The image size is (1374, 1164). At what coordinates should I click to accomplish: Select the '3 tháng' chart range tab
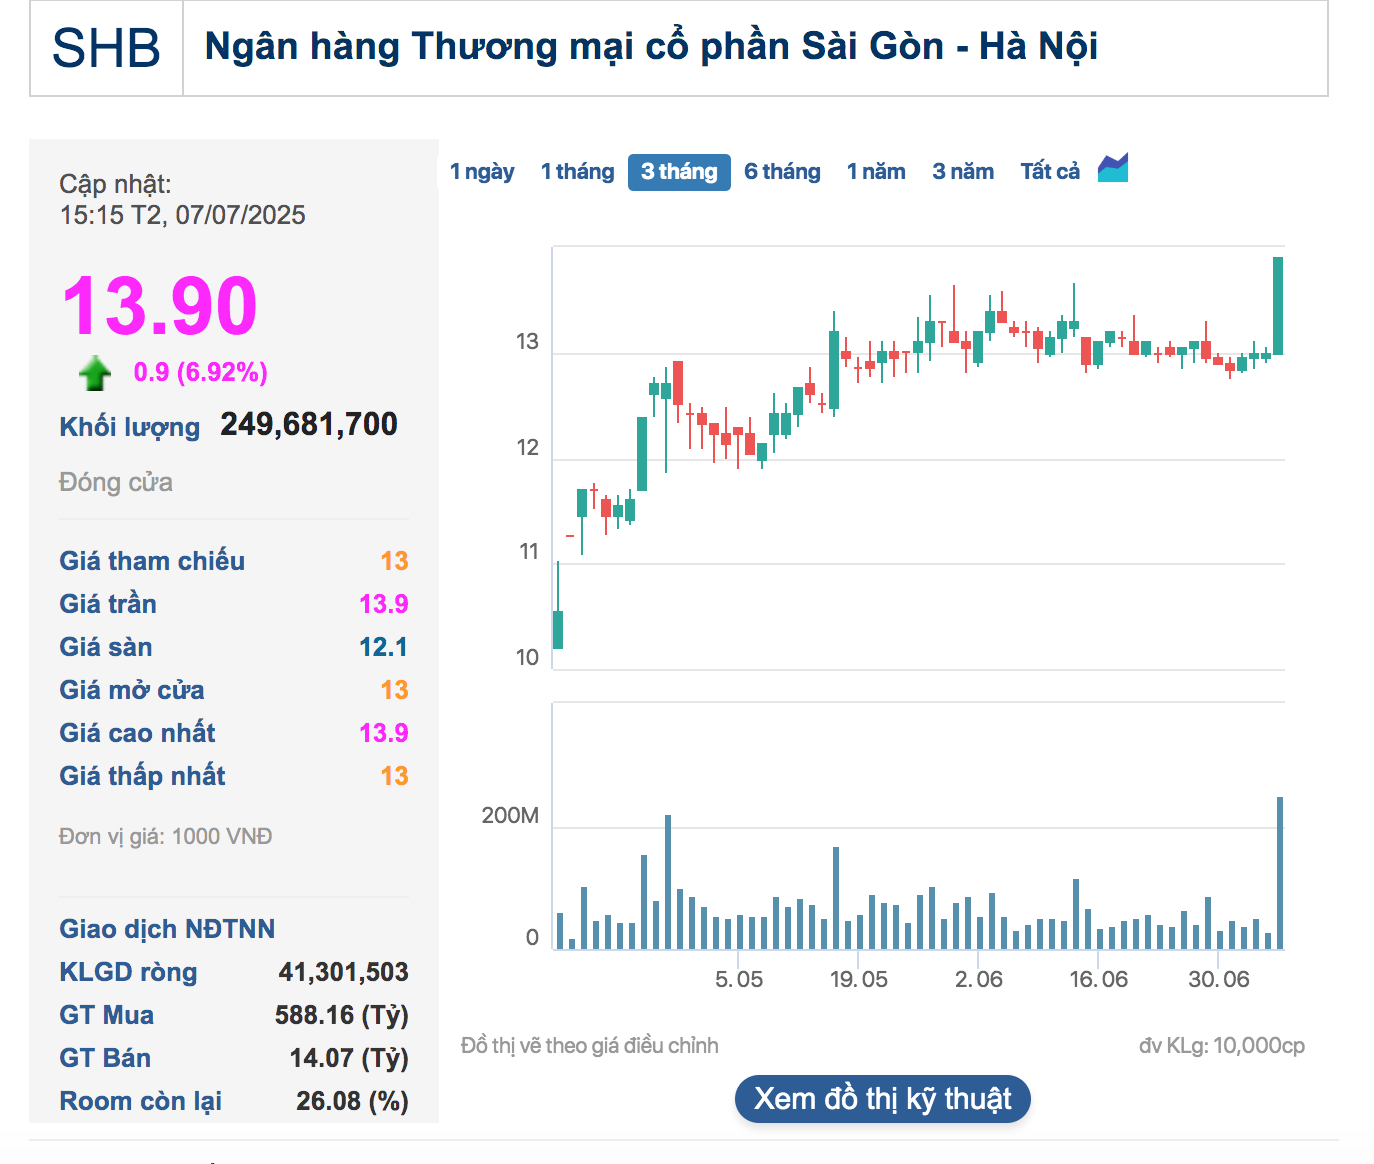[x=679, y=172]
